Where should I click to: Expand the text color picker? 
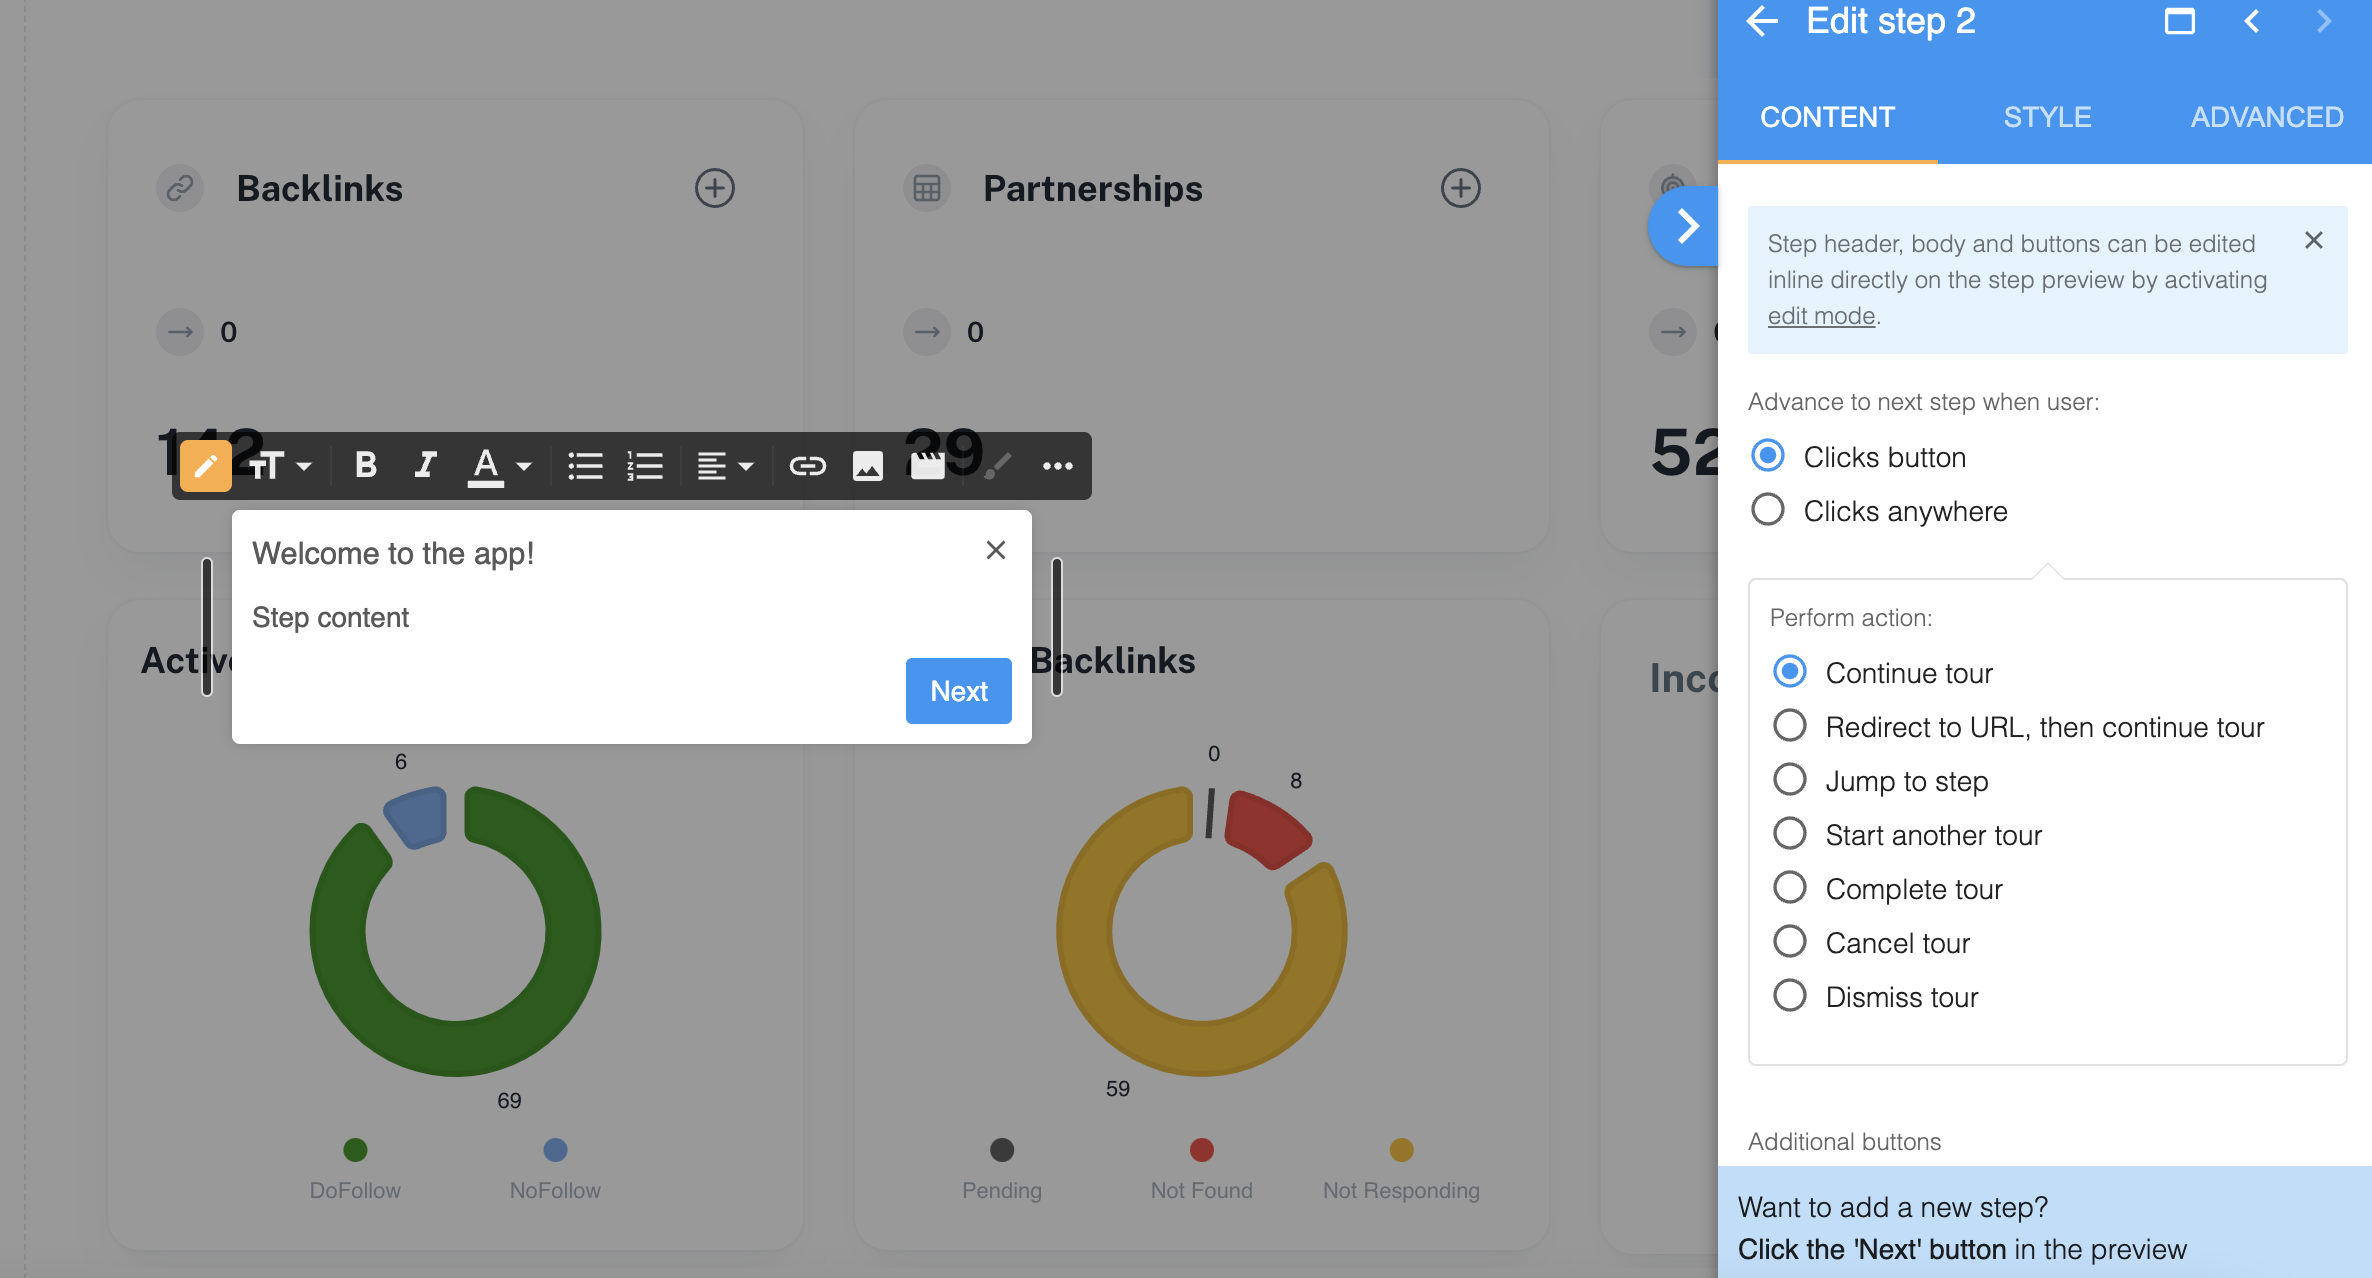(x=521, y=466)
